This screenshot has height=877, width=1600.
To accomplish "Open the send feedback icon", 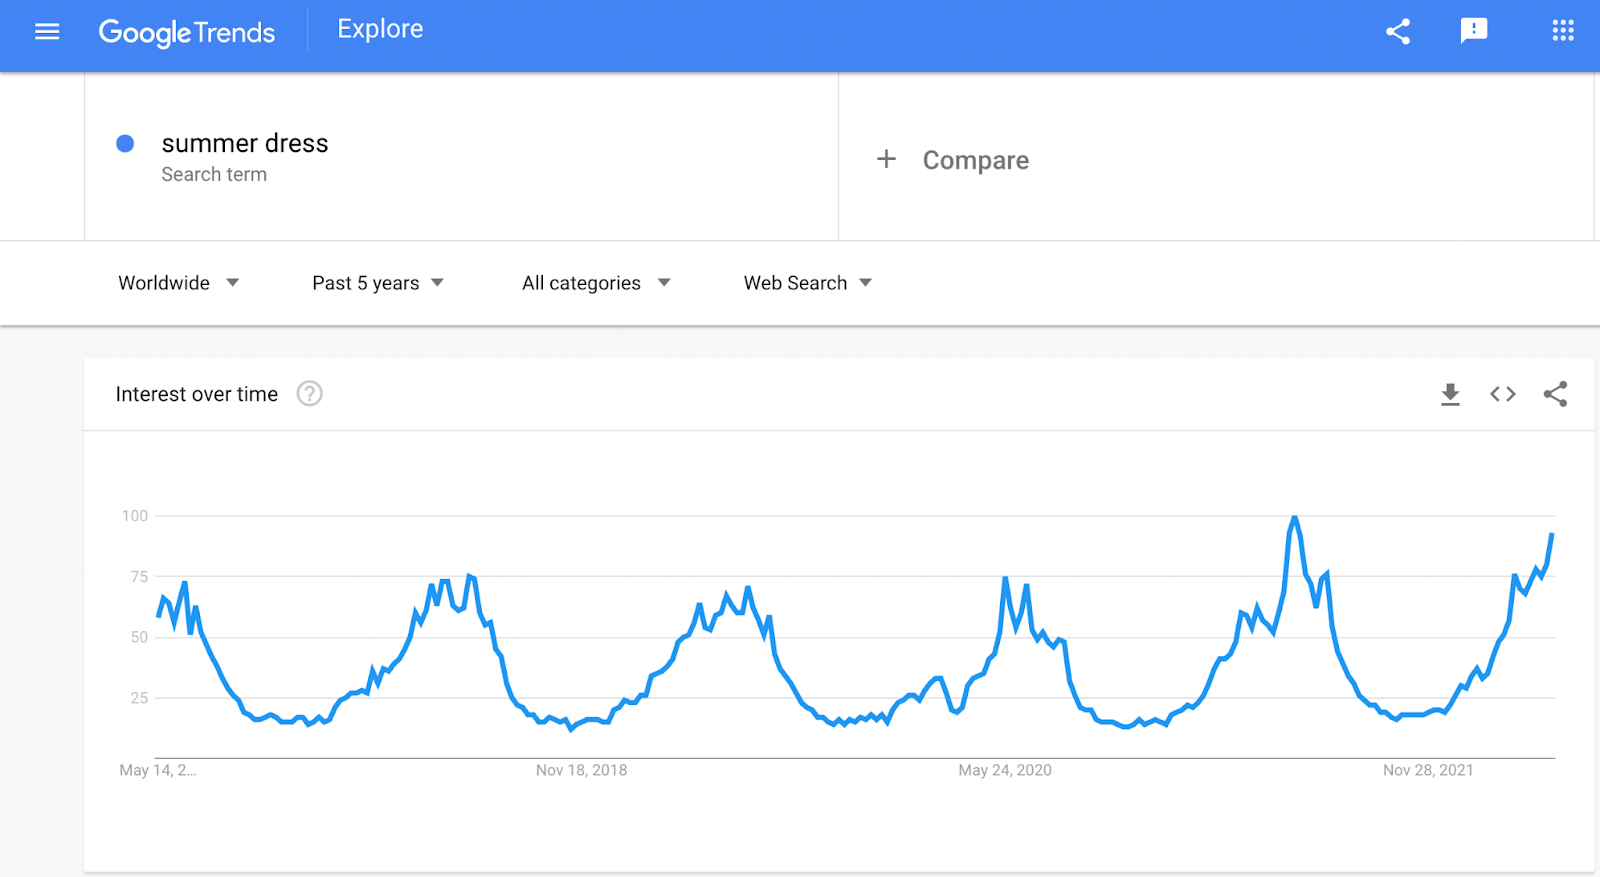I will tap(1474, 31).
